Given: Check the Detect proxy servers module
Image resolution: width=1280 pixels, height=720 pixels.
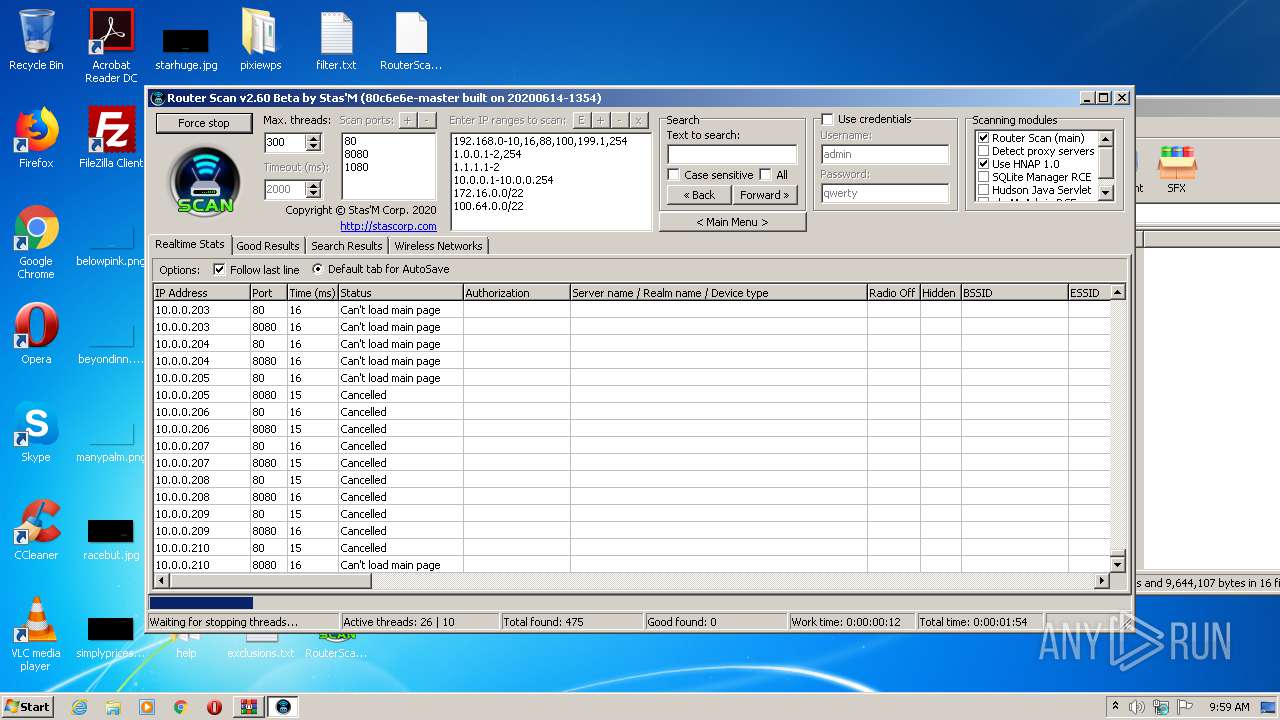Looking at the screenshot, I should click(x=984, y=151).
